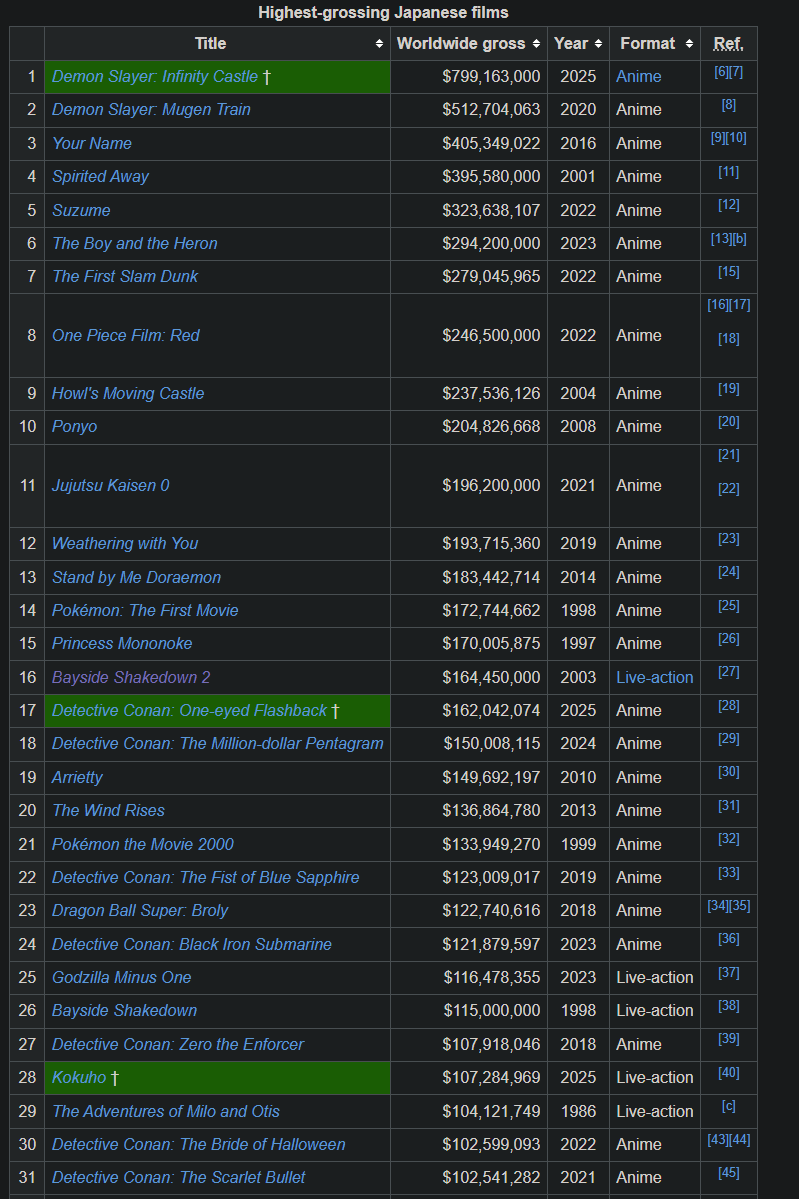
Task: Open Princess Mononoke link
Action: pos(122,644)
